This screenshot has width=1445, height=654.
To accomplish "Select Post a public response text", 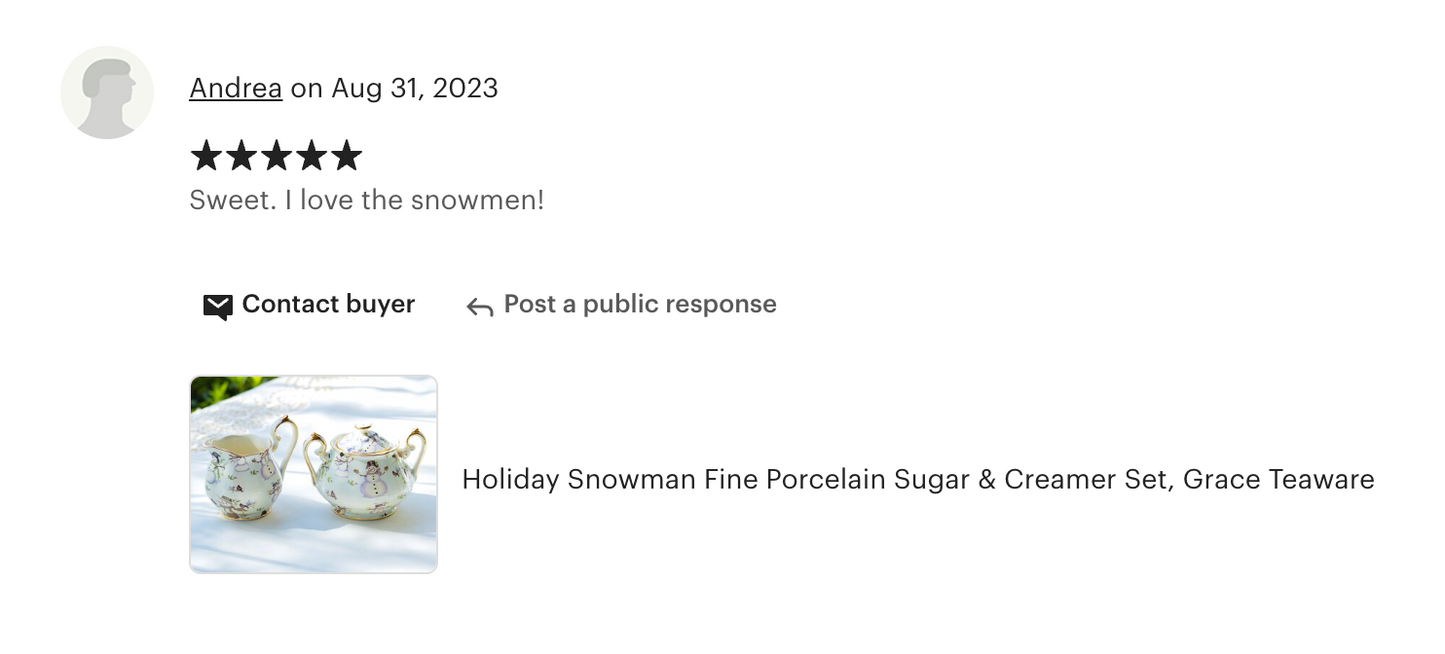I will click(640, 304).
